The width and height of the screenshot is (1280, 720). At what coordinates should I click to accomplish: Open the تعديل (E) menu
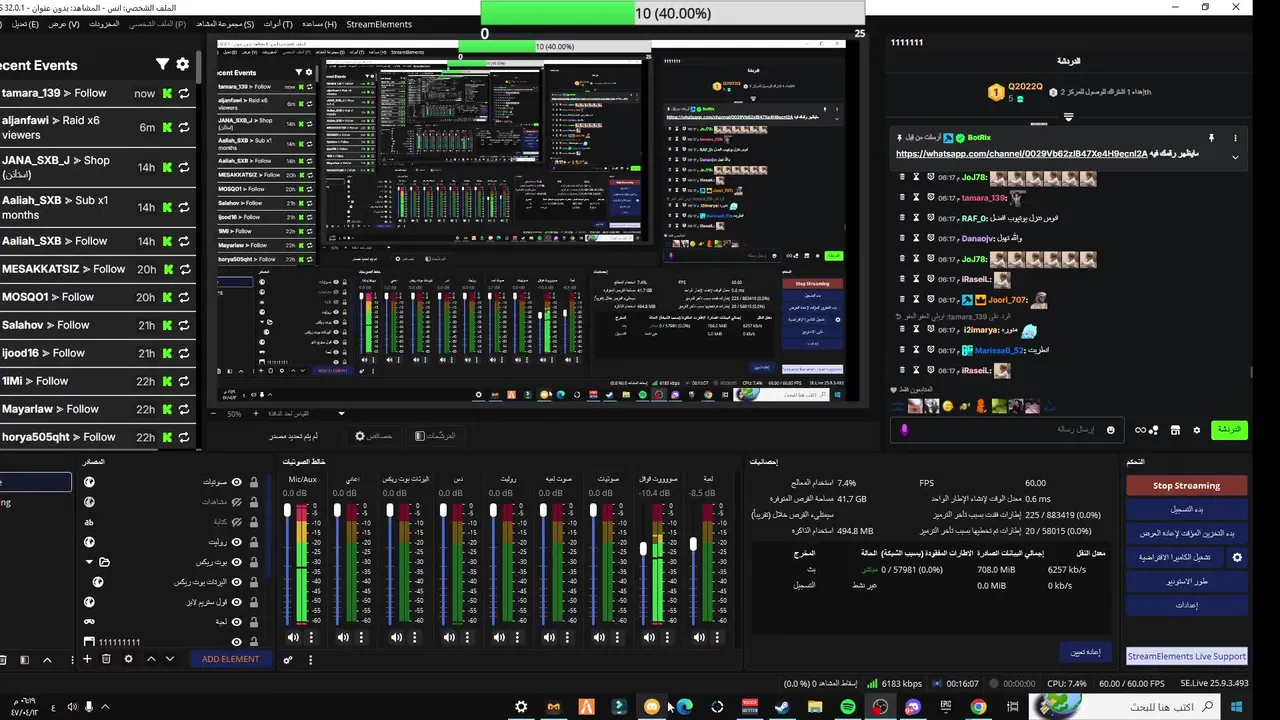[25, 24]
